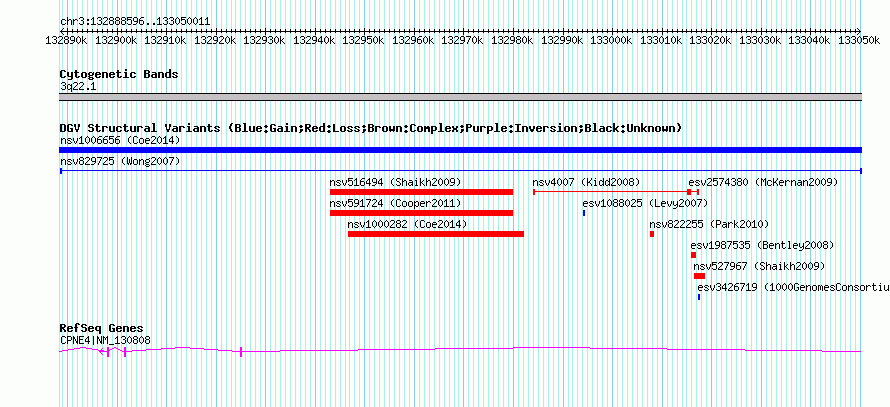Open the nsv1006656 (Coe2014) label
Screen dimensions: 890x407
coord(120,140)
